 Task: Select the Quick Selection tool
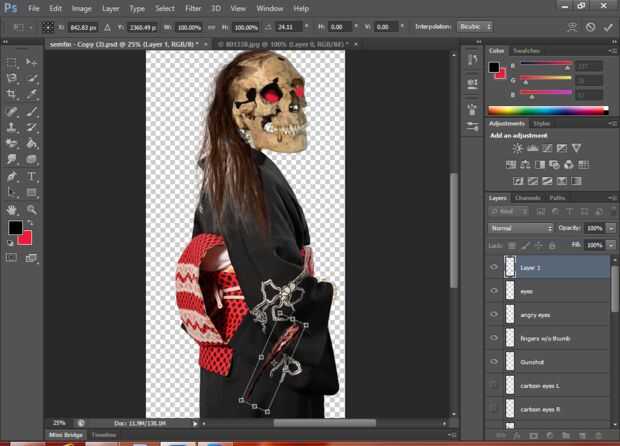[x=31, y=78]
